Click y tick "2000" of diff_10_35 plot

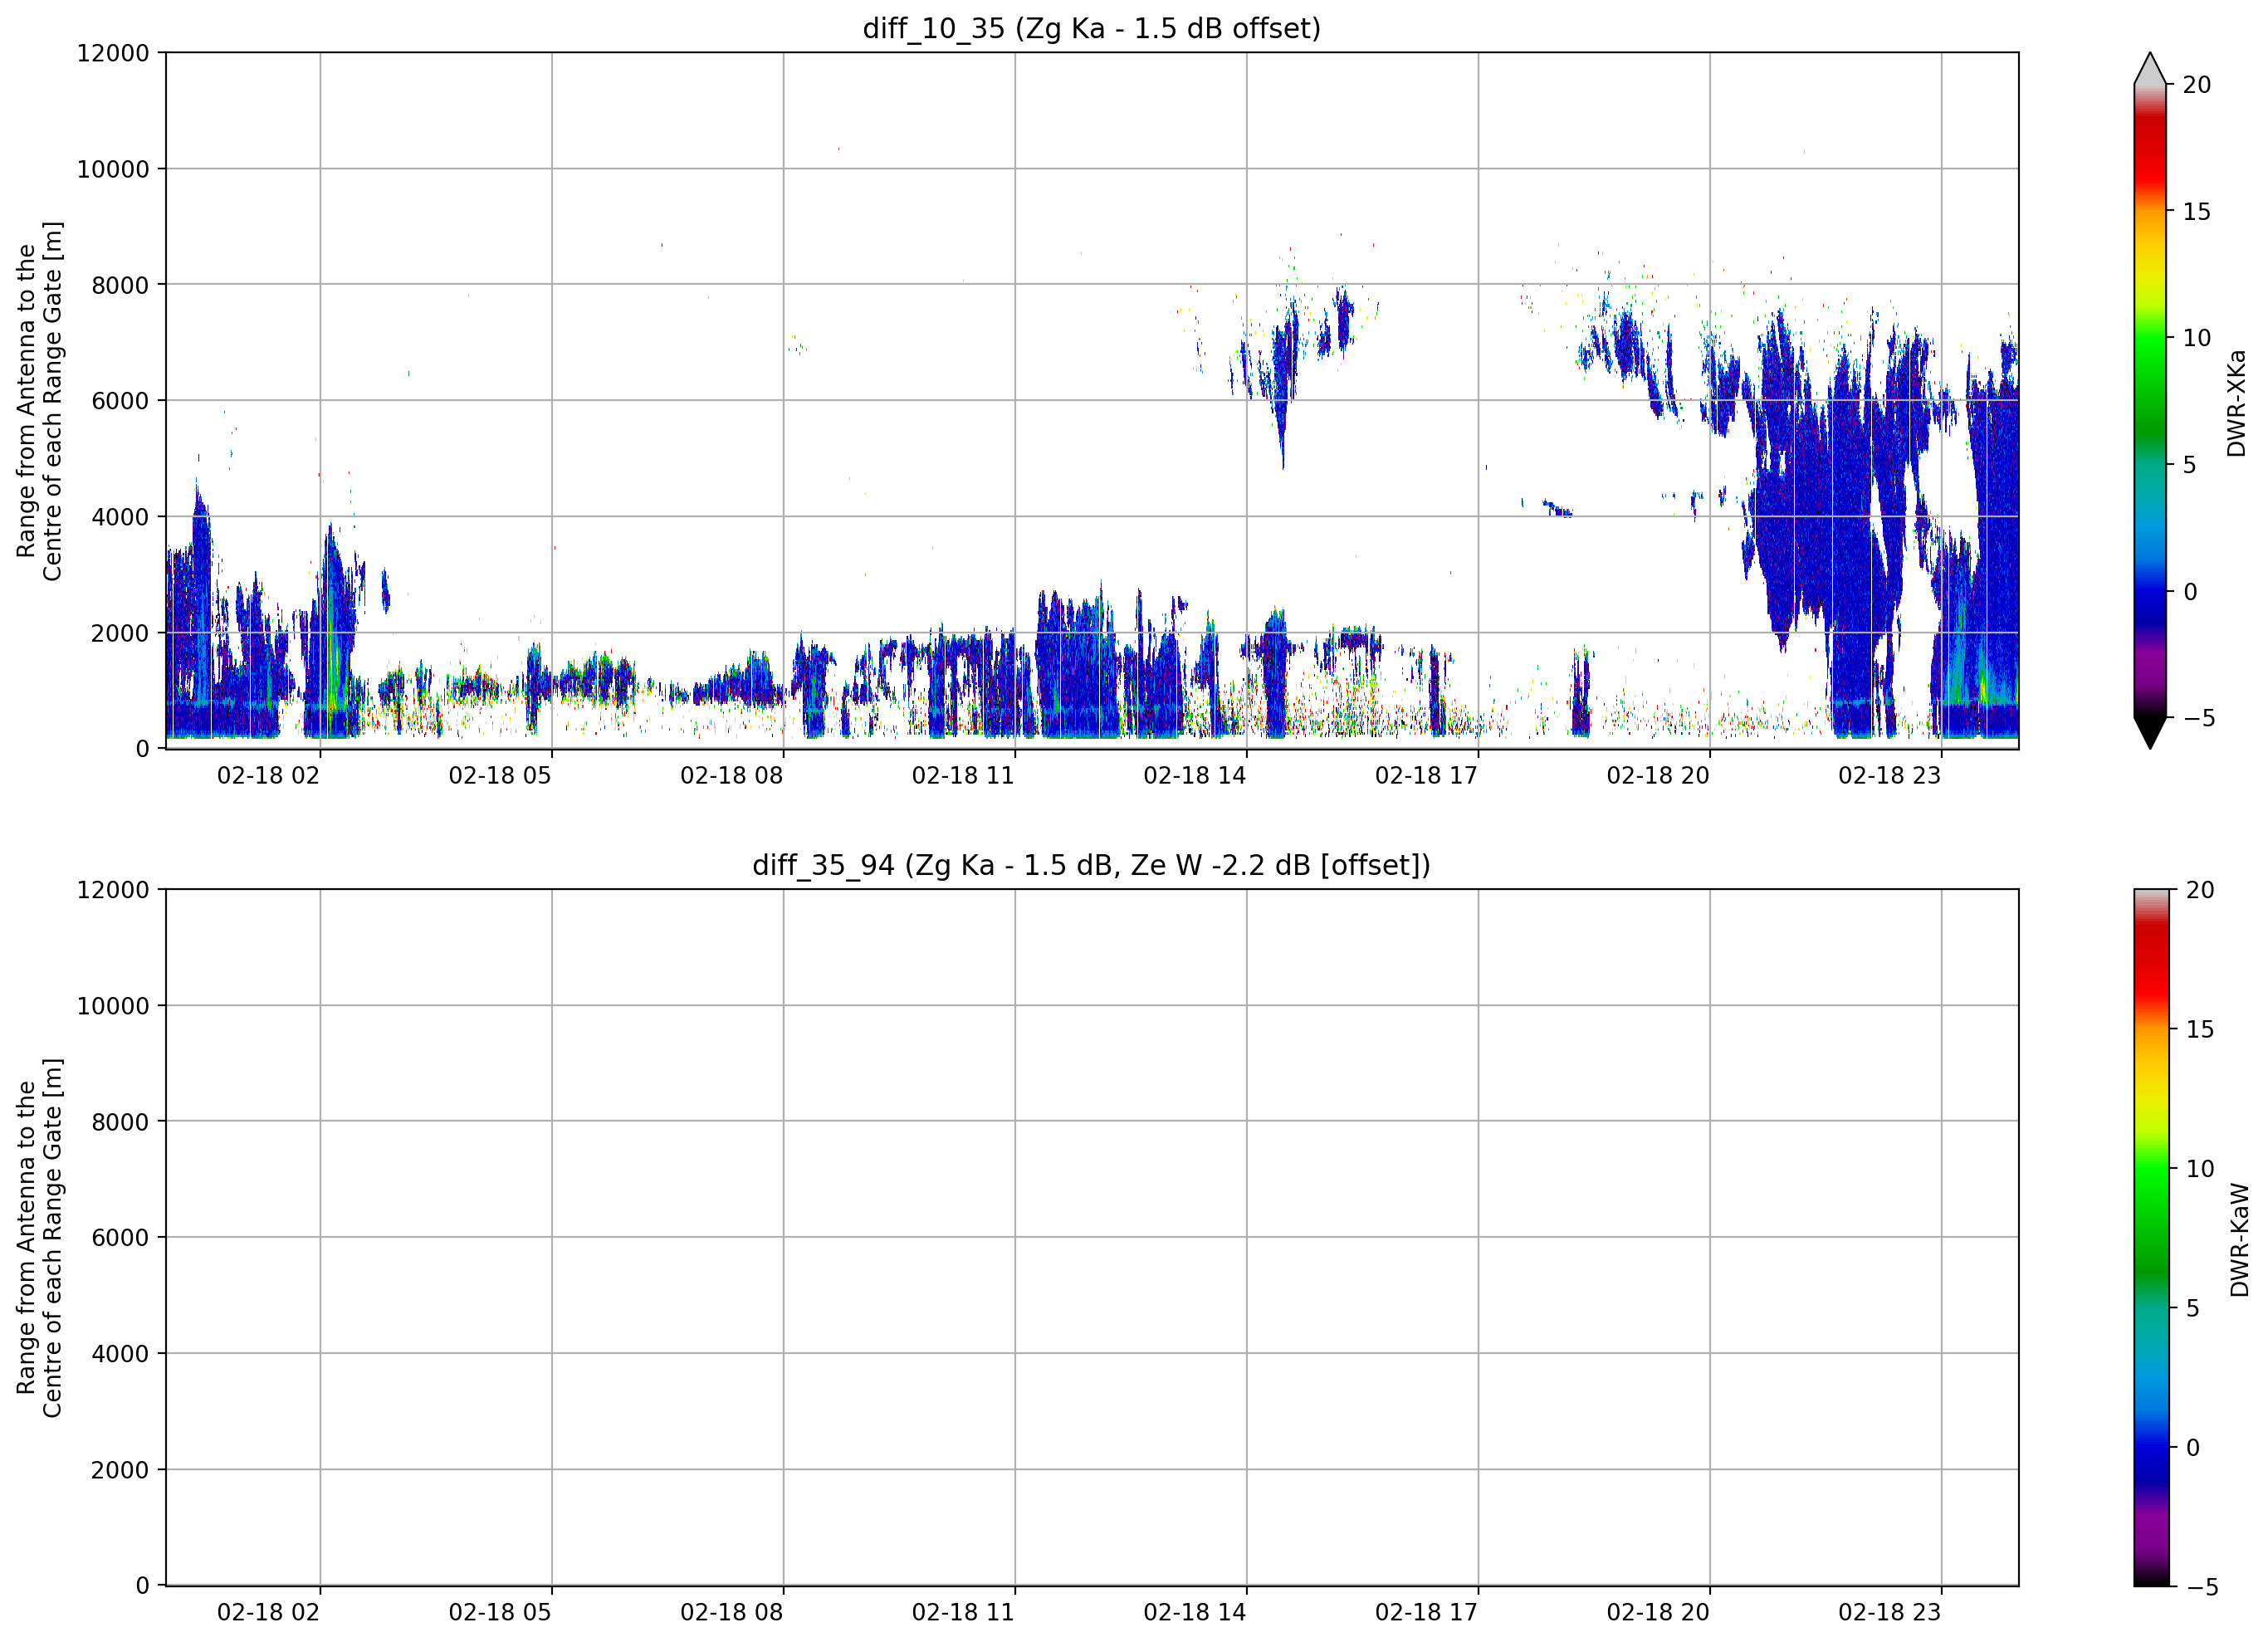point(120,633)
